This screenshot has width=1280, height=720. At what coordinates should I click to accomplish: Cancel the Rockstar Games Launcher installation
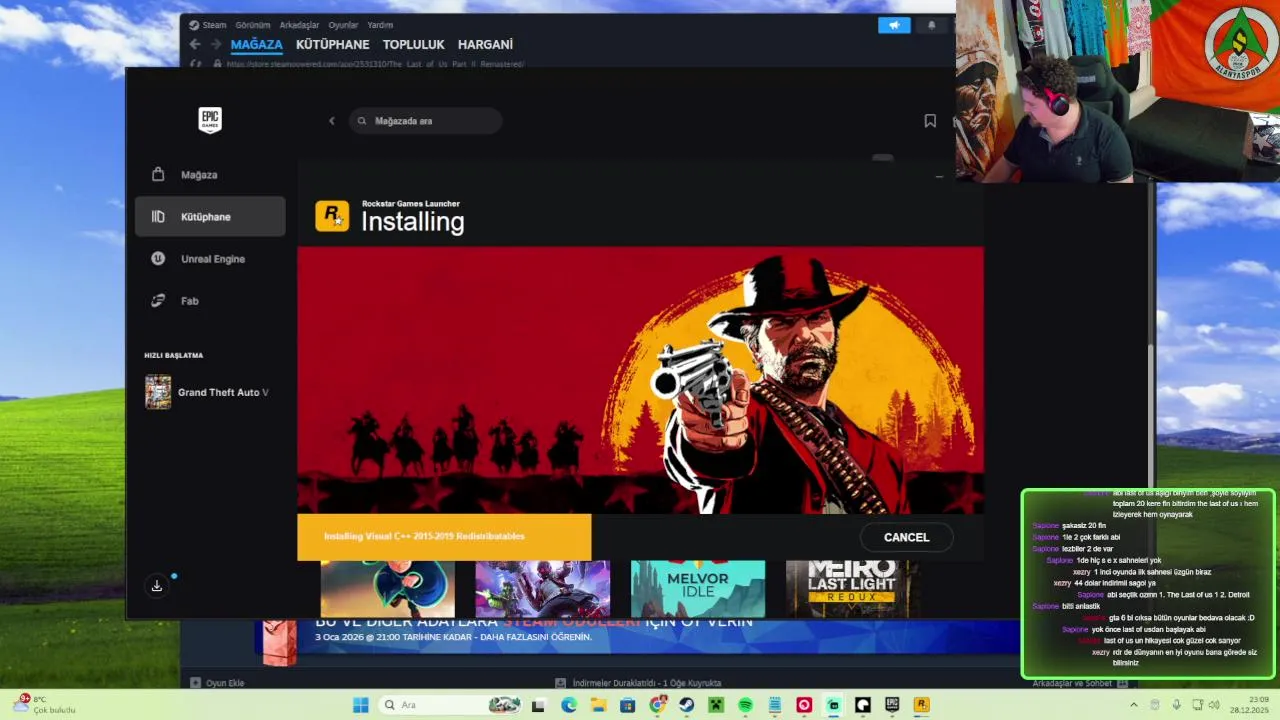coord(906,537)
